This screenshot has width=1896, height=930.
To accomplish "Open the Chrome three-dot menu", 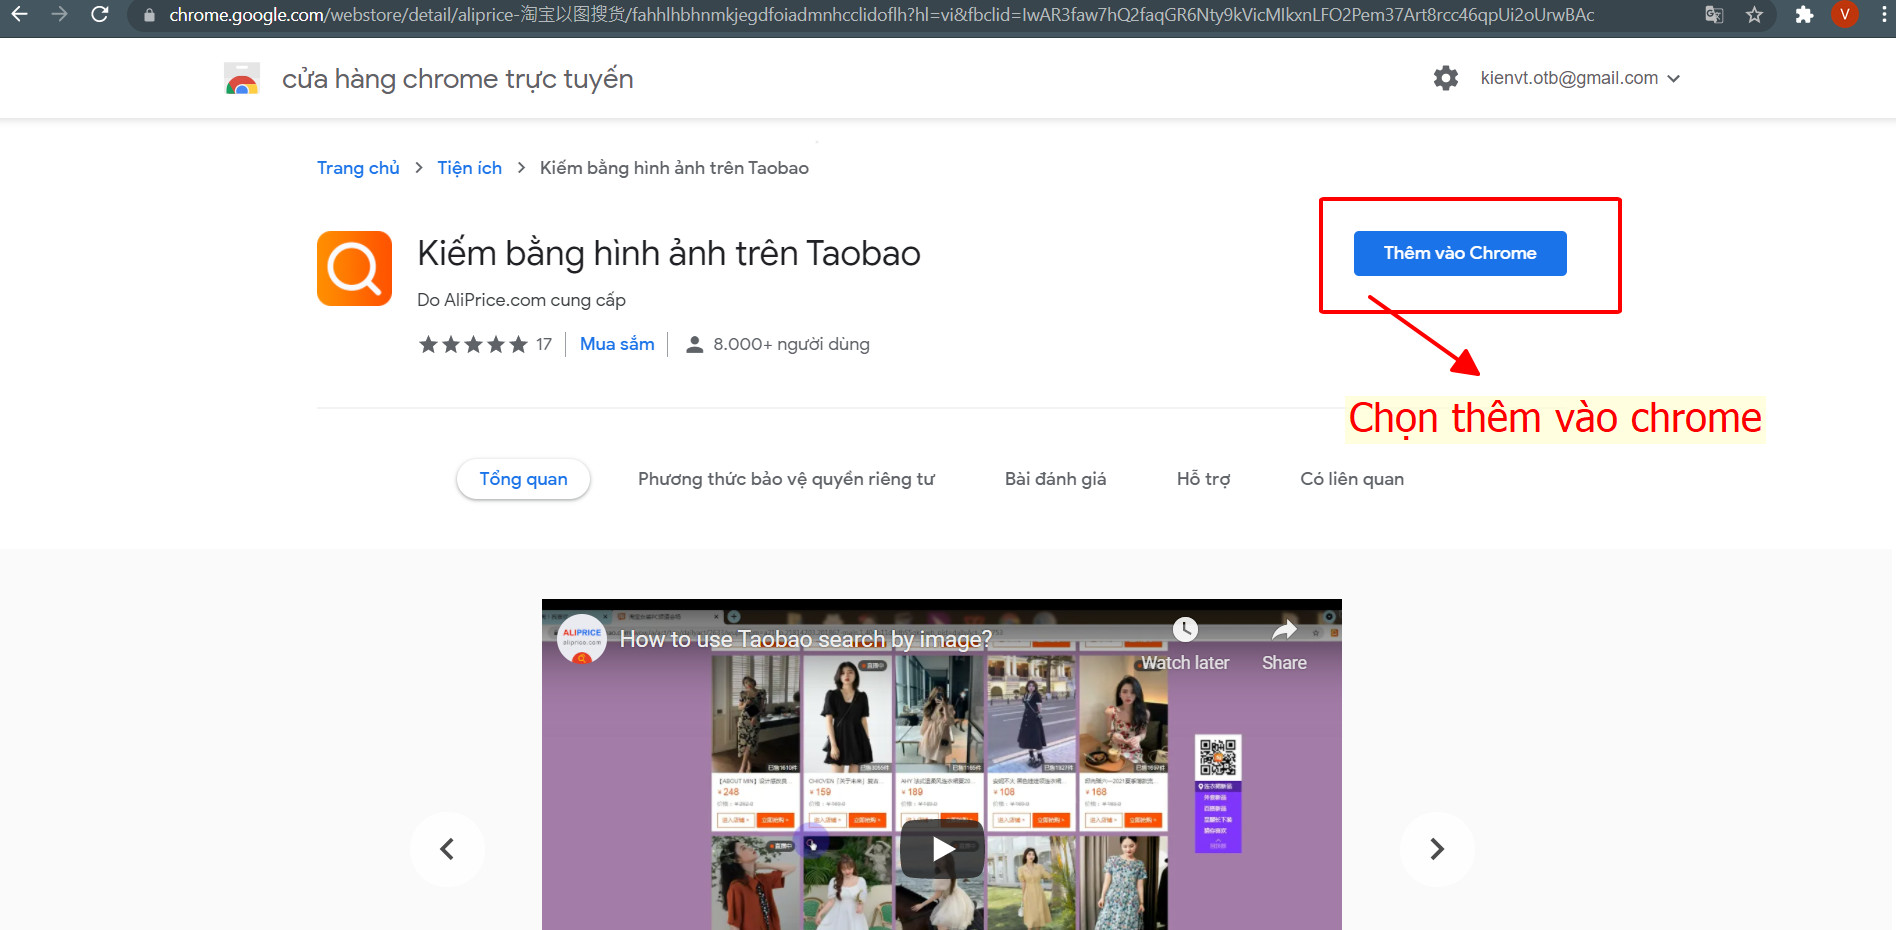I will click(x=1884, y=15).
